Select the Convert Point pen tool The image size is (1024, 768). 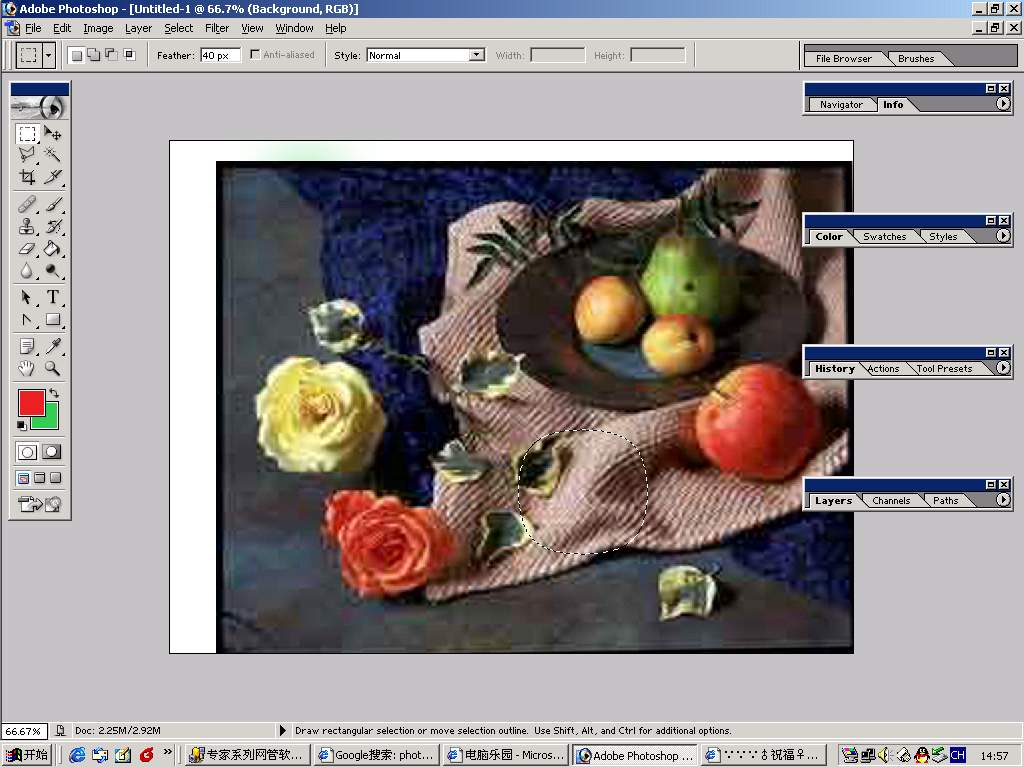[x=27, y=320]
